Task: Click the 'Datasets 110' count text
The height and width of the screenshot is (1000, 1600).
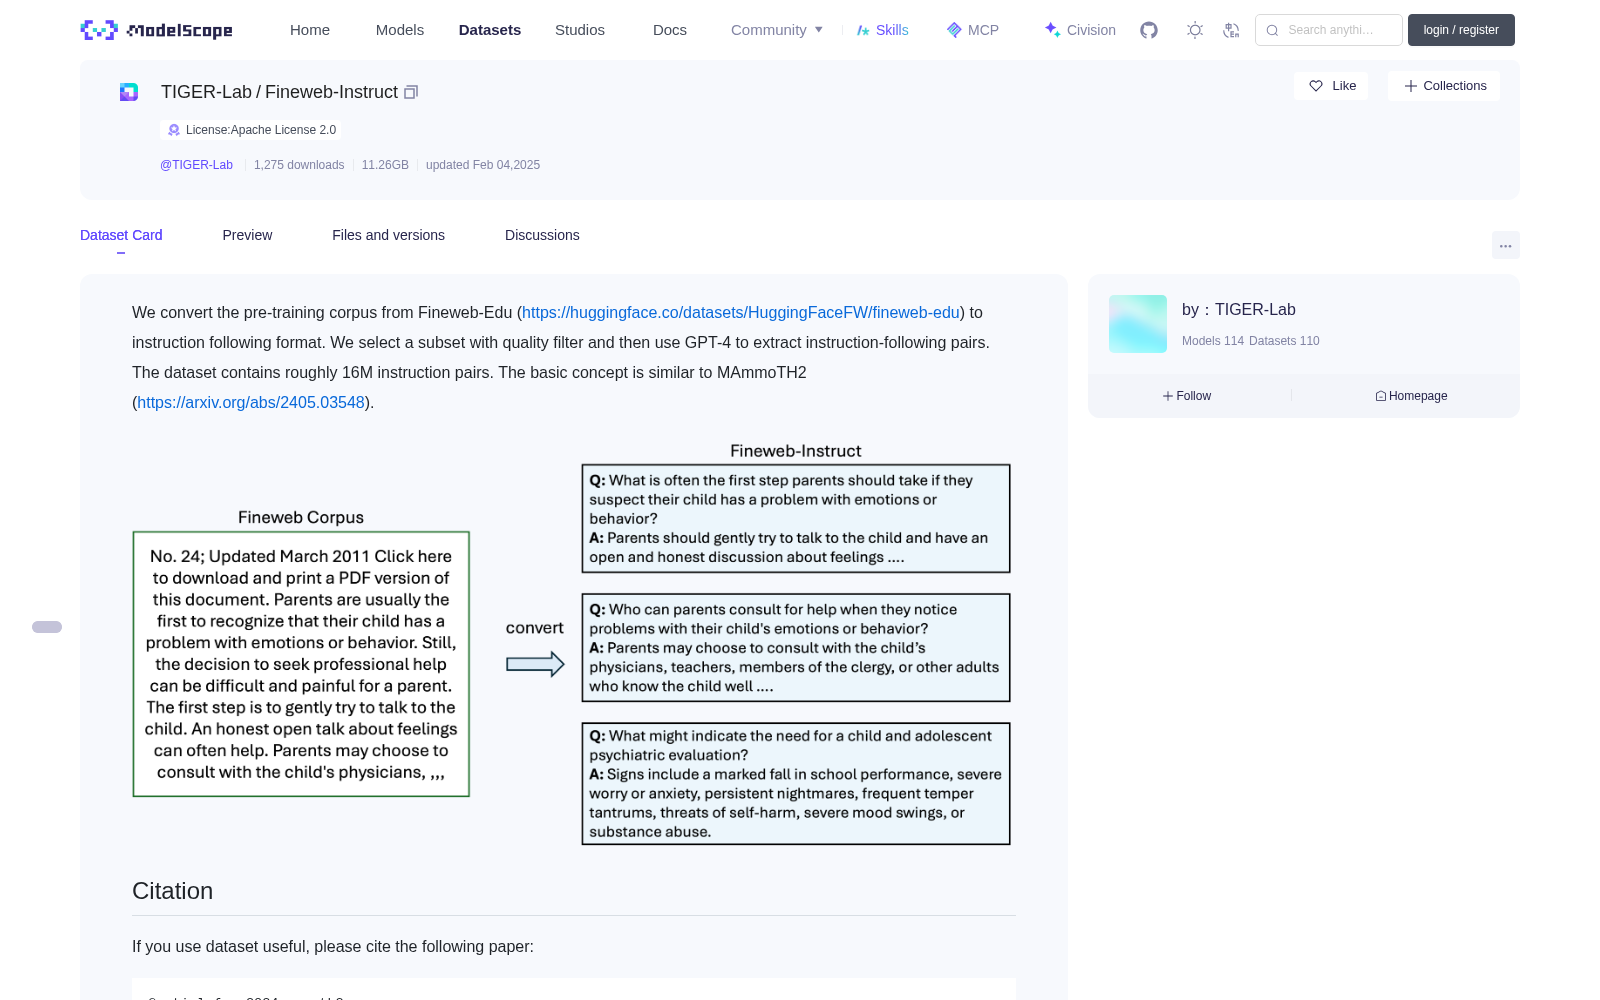Action: [x=1284, y=341]
